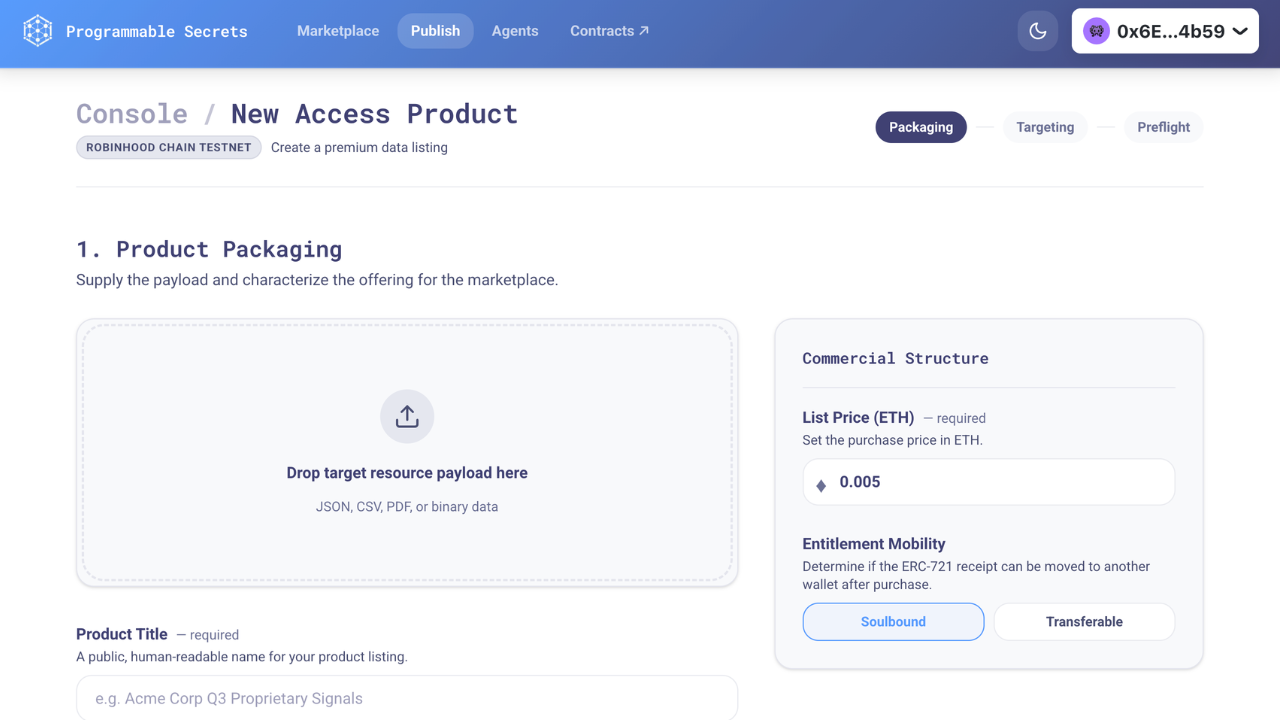
Task: Expand the wallet account dropdown chevron
Action: 1240,31
